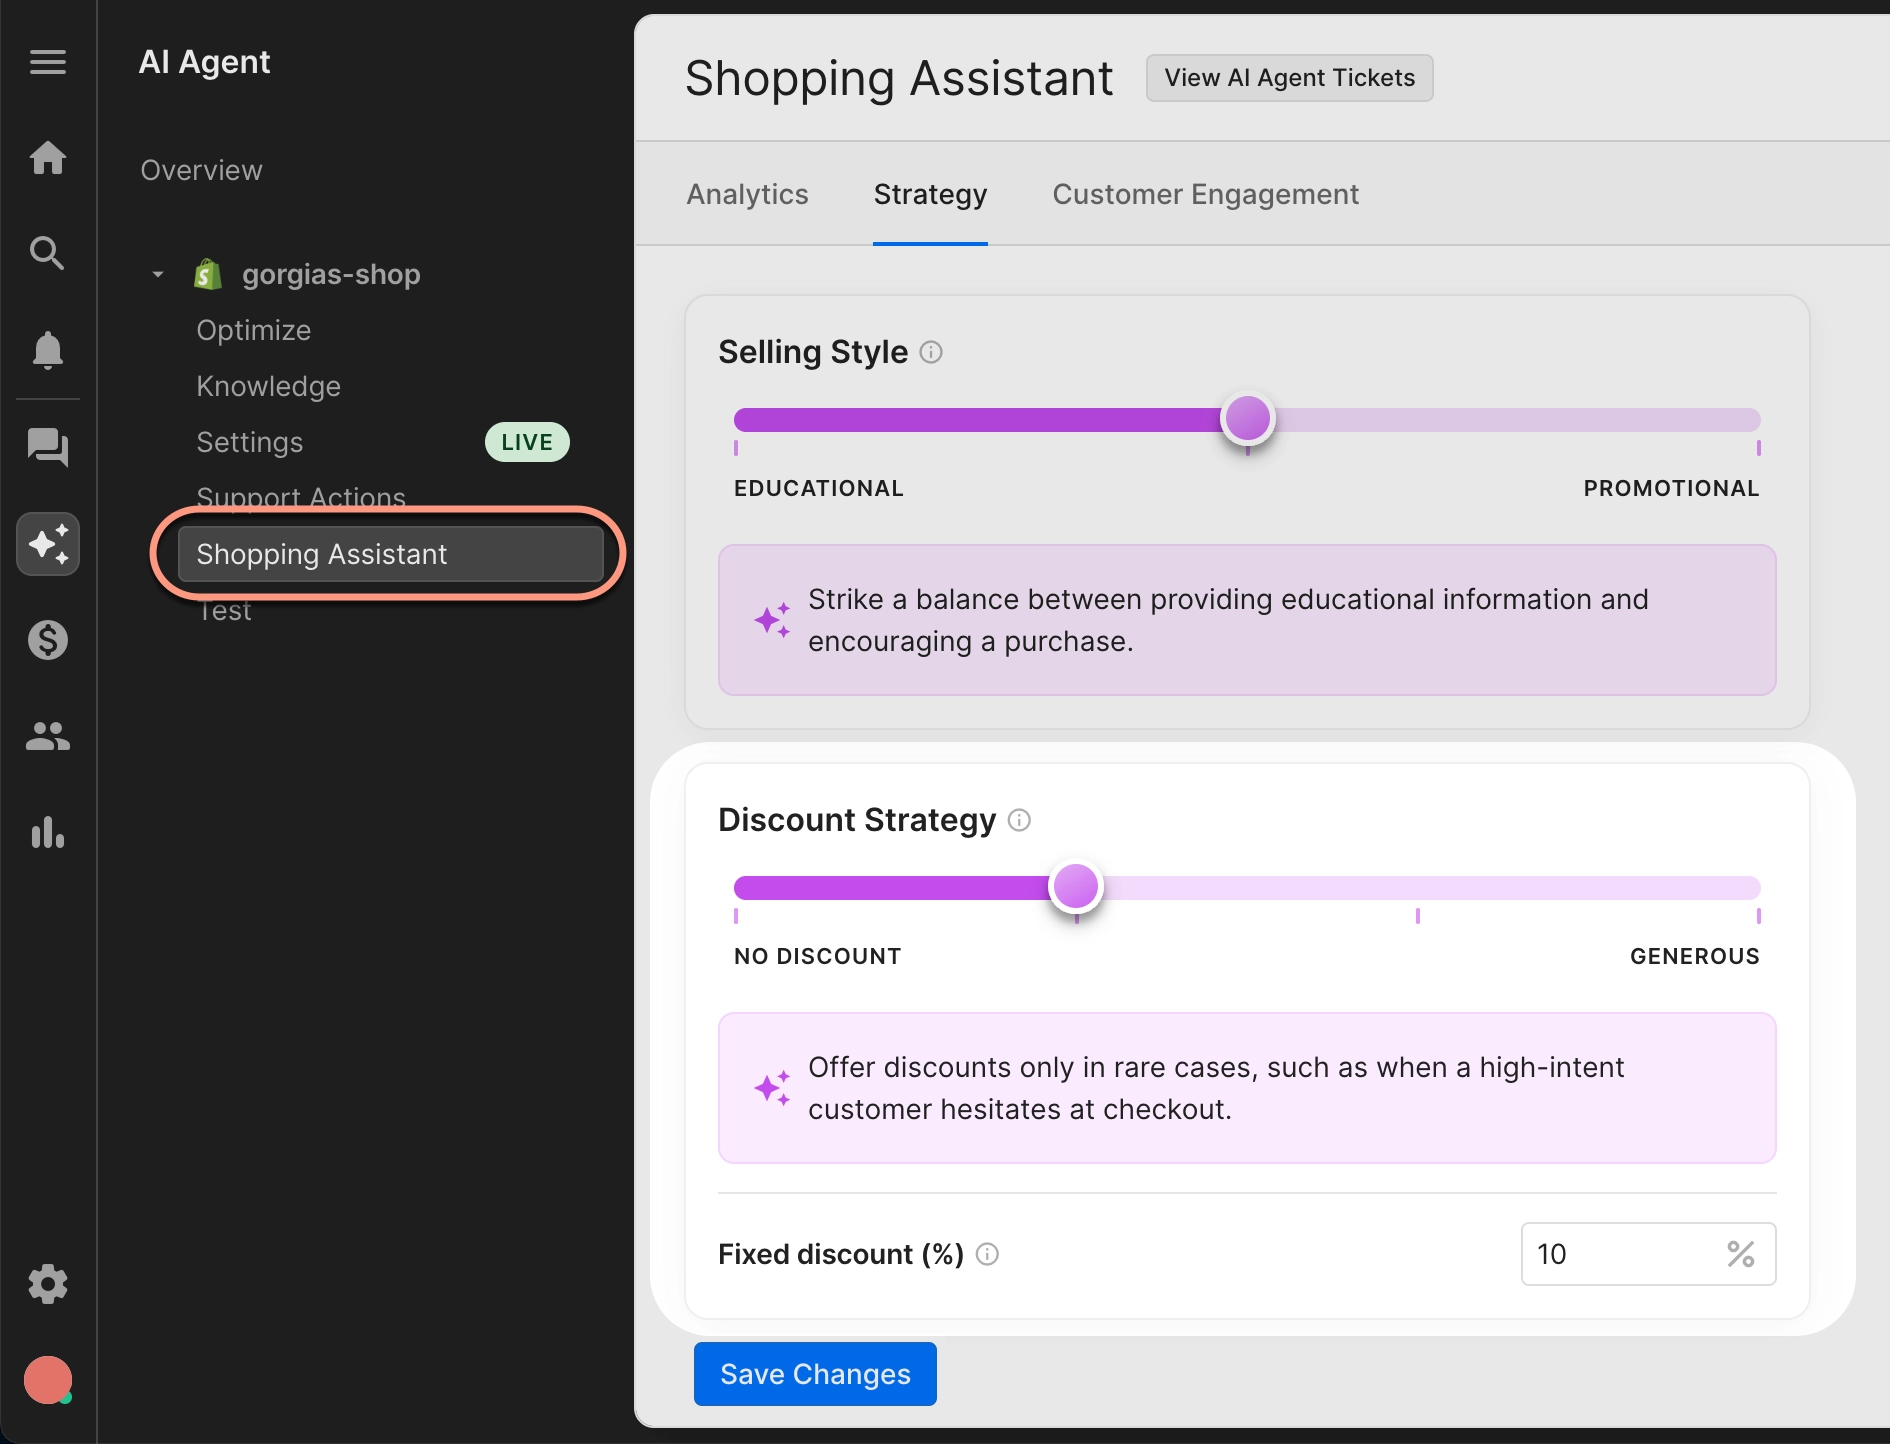
Task: Open Overview in AI Agent menu
Action: [x=201, y=170]
